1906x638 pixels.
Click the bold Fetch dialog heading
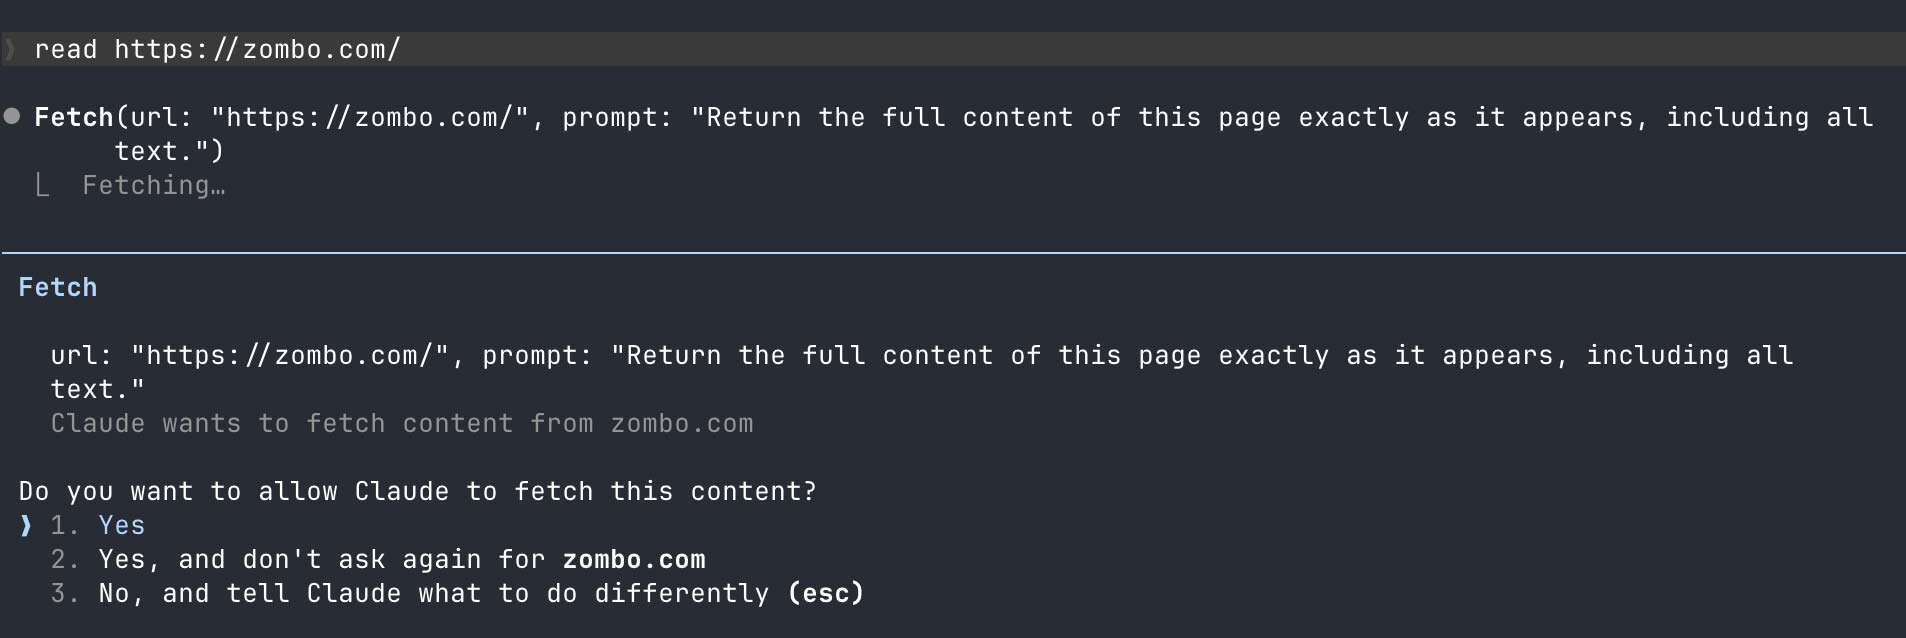[x=57, y=287]
